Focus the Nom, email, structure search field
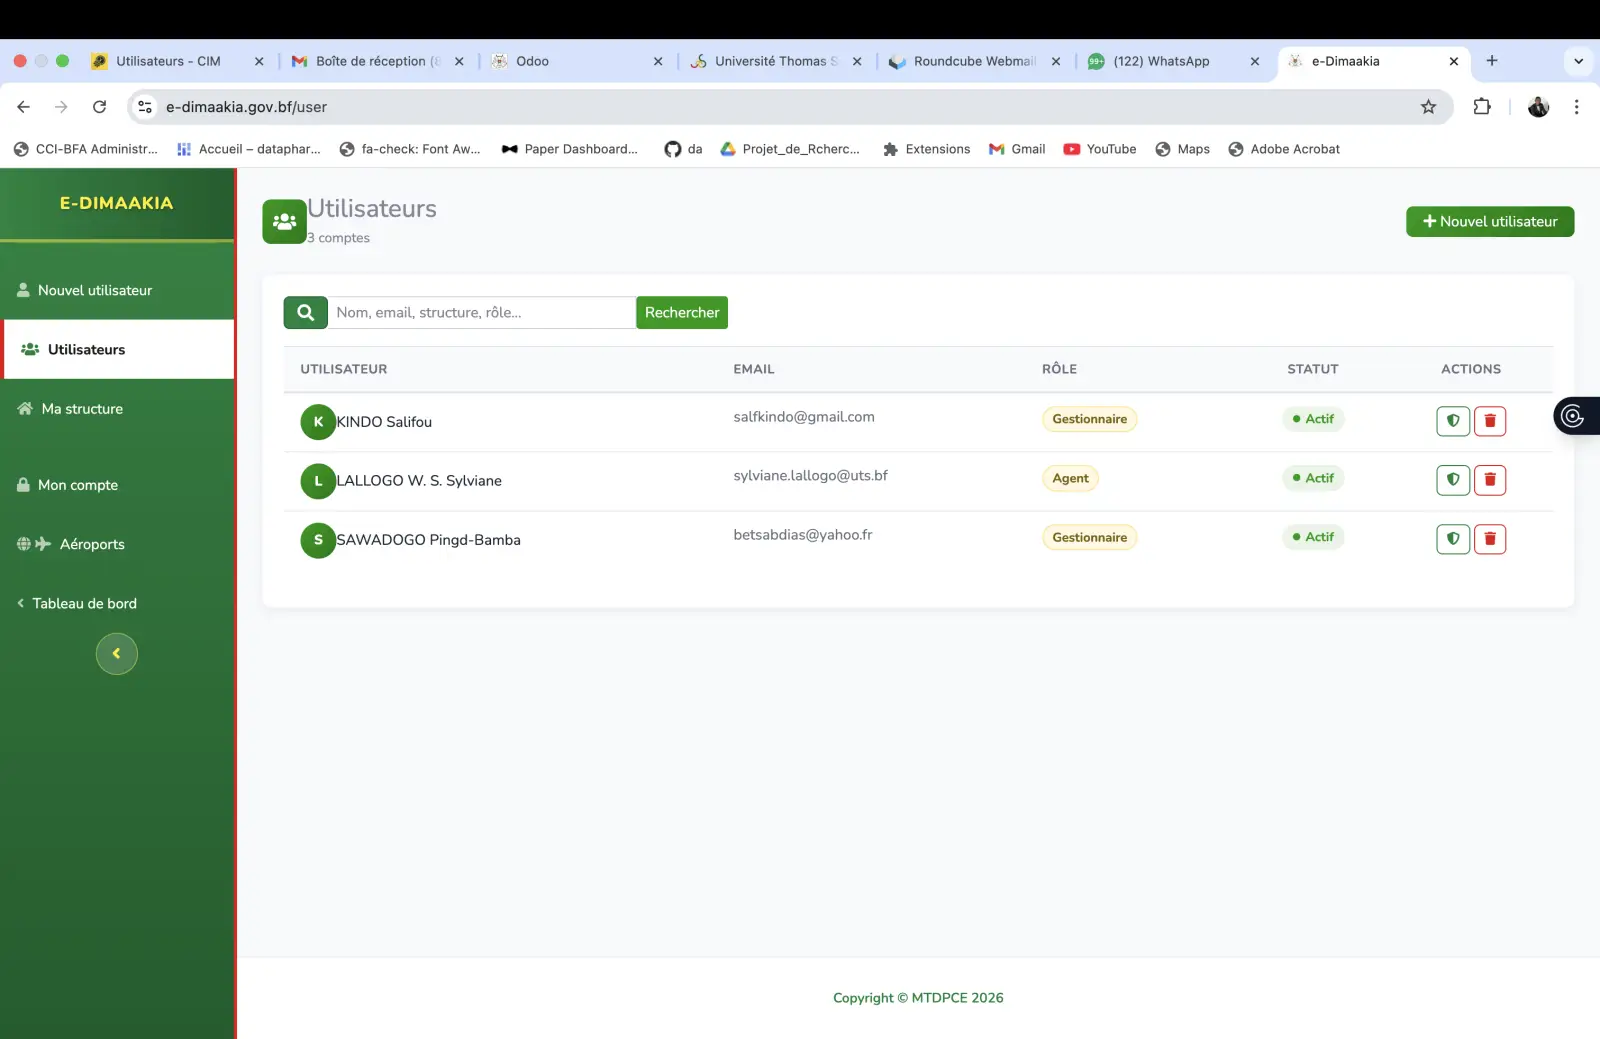This screenshot has width=1600, height=1039. click(482, 313)
